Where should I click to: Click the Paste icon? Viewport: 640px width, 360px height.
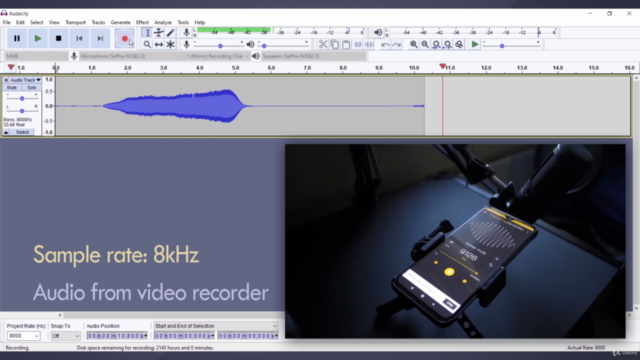pyautogui.click(x=346, y=44)
